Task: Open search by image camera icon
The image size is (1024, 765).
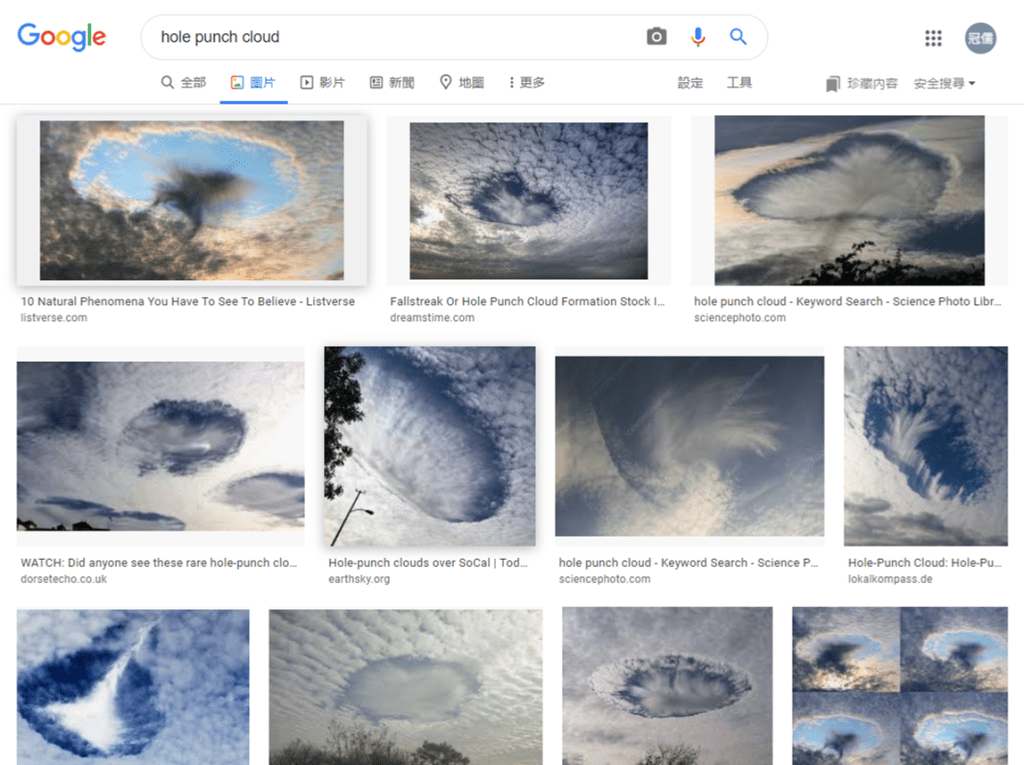Action: 656,36
